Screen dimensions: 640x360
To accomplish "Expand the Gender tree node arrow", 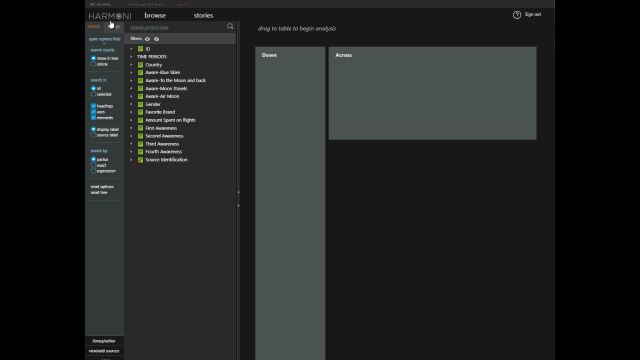I will pyautogui.click(x=131, y=104).
